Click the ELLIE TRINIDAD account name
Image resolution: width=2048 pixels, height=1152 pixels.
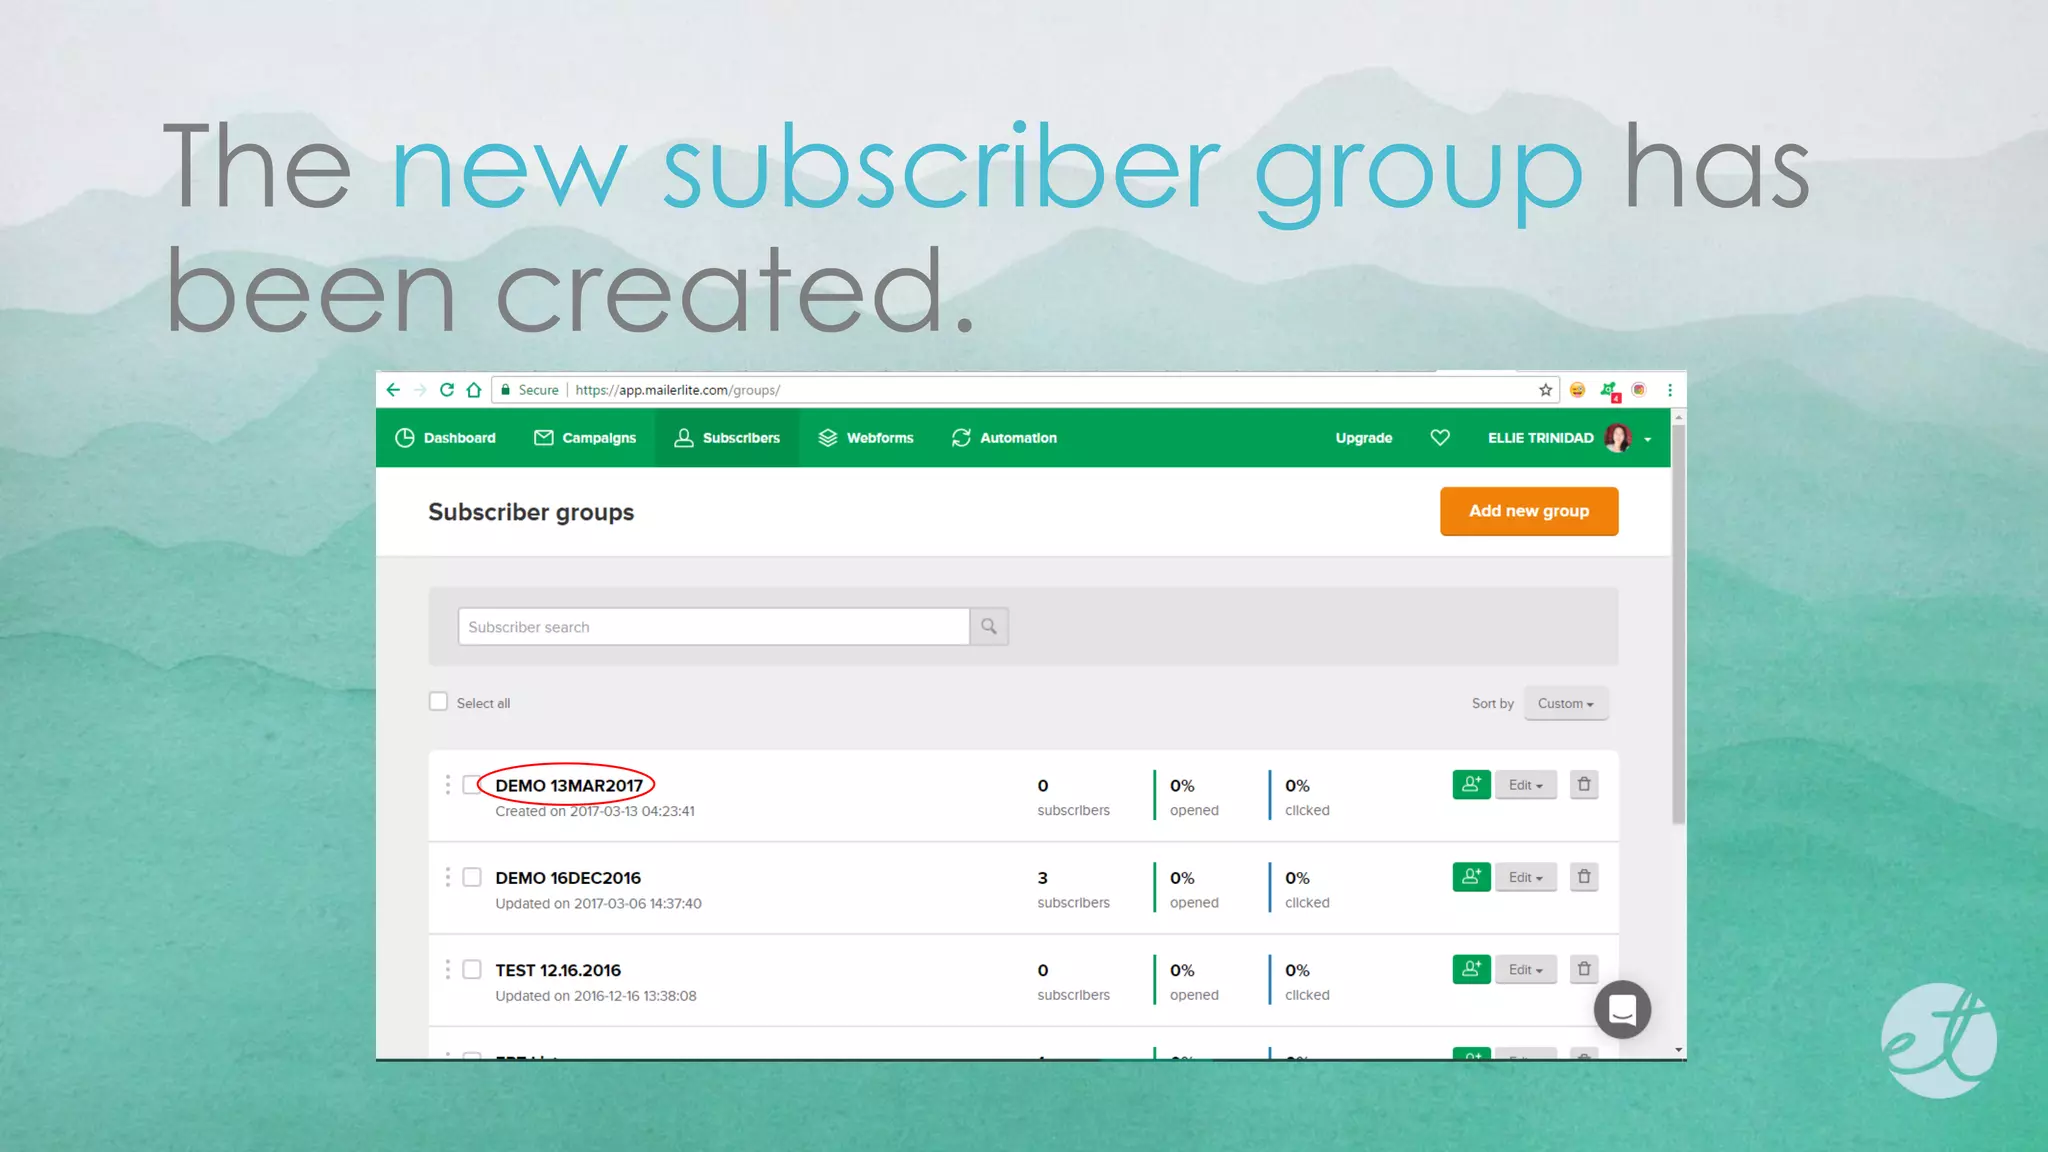coord(1540,437)
